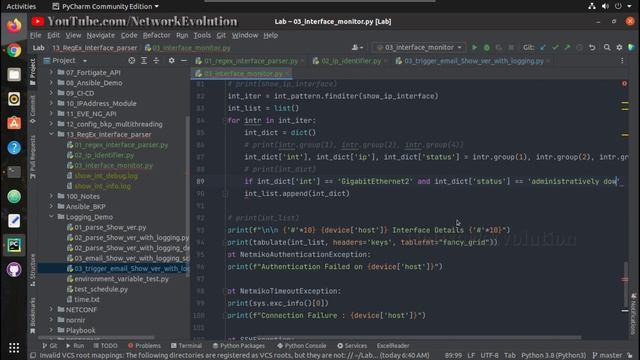Open Firefox from the dock
640x360 pixels.
pyautogui.click(x=14, y=26)
